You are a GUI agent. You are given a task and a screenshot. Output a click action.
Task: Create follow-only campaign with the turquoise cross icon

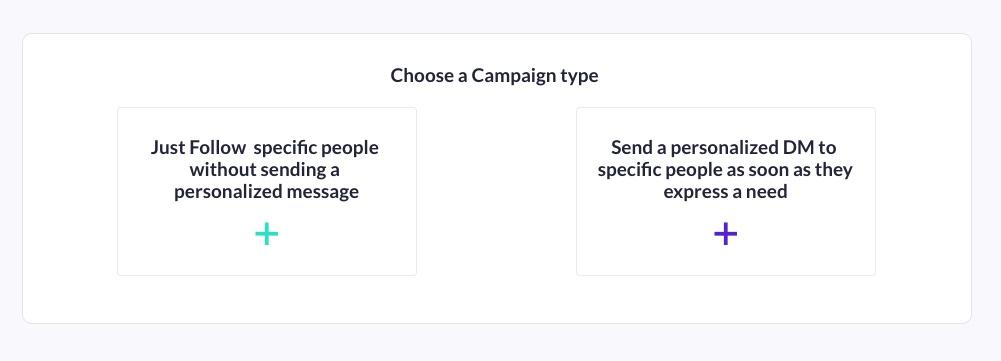[x=266, y=234]
